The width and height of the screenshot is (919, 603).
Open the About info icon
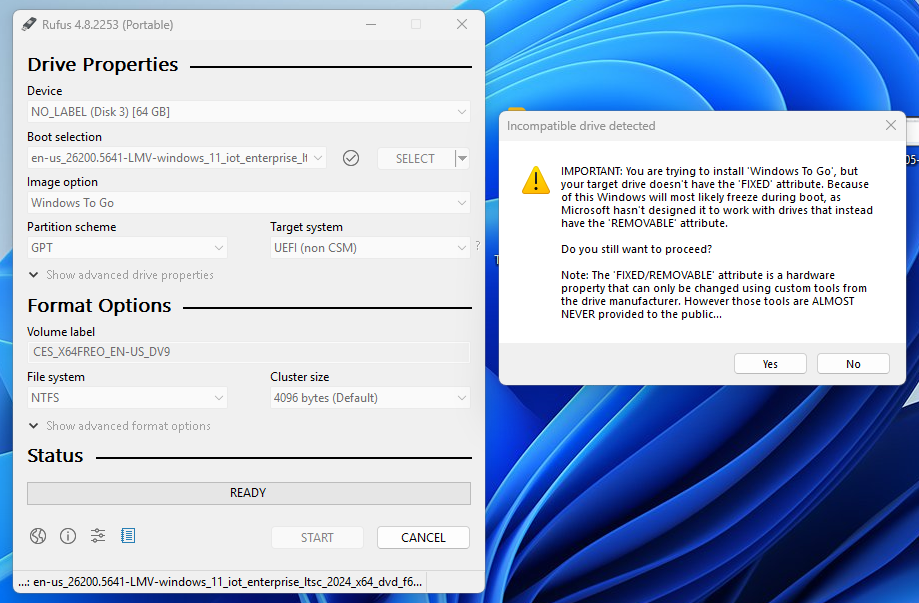coord(68,536)
